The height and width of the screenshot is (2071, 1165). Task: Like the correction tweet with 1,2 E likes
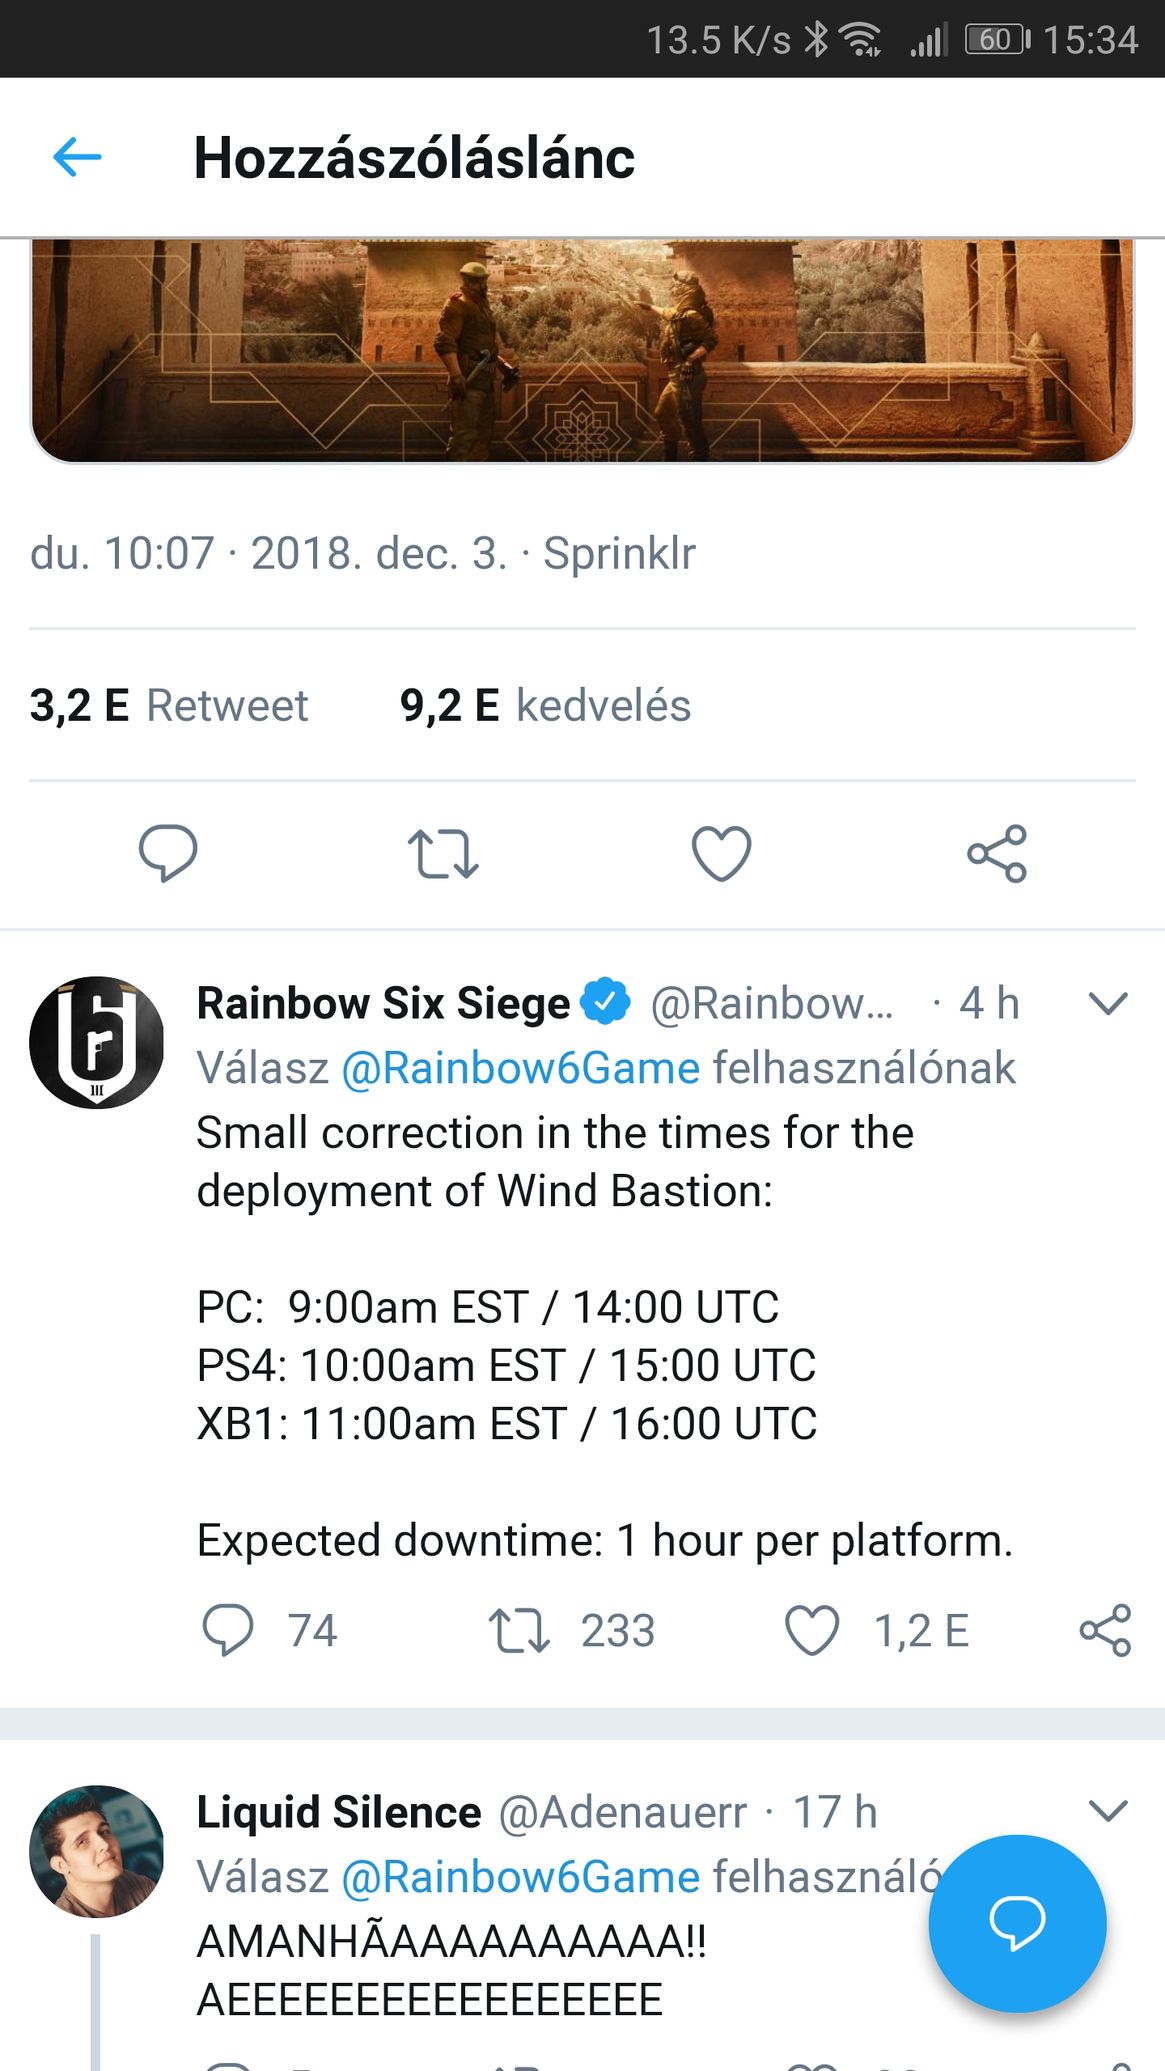(811, 1630)
